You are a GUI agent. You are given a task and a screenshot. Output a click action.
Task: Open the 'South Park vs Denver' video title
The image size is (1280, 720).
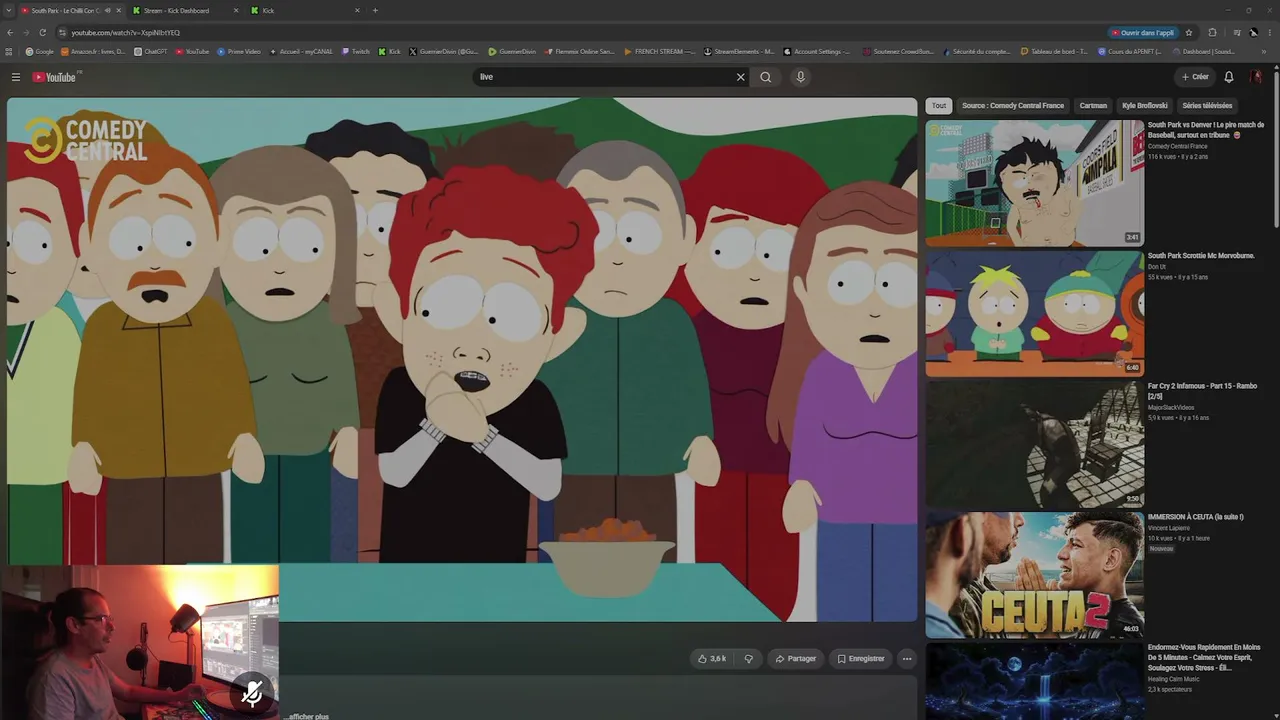click(1206, 130)
